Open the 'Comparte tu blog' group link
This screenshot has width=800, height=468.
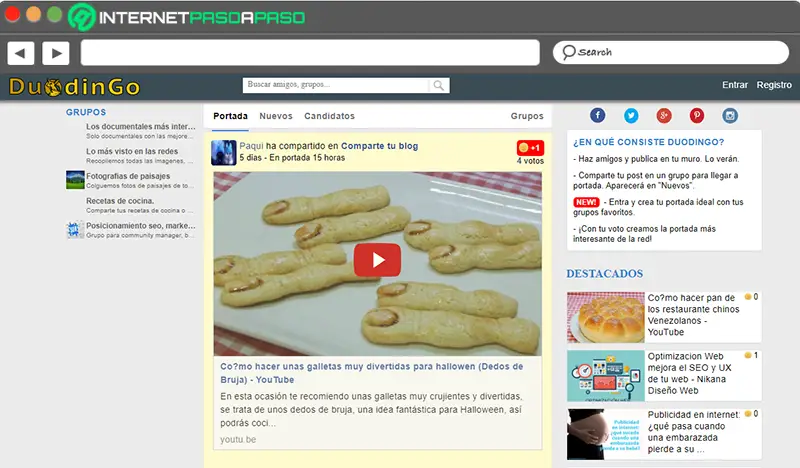click(379, 146)
